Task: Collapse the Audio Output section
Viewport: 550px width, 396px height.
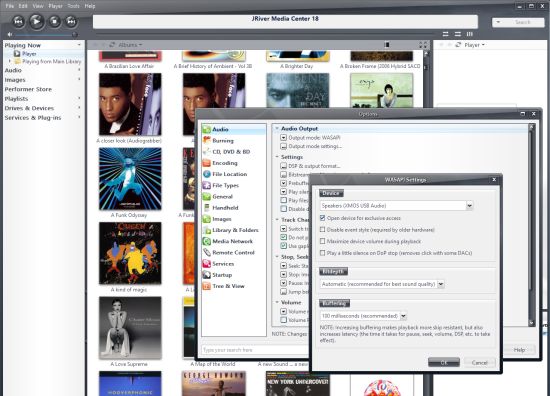Action: (x=277, y=129)
